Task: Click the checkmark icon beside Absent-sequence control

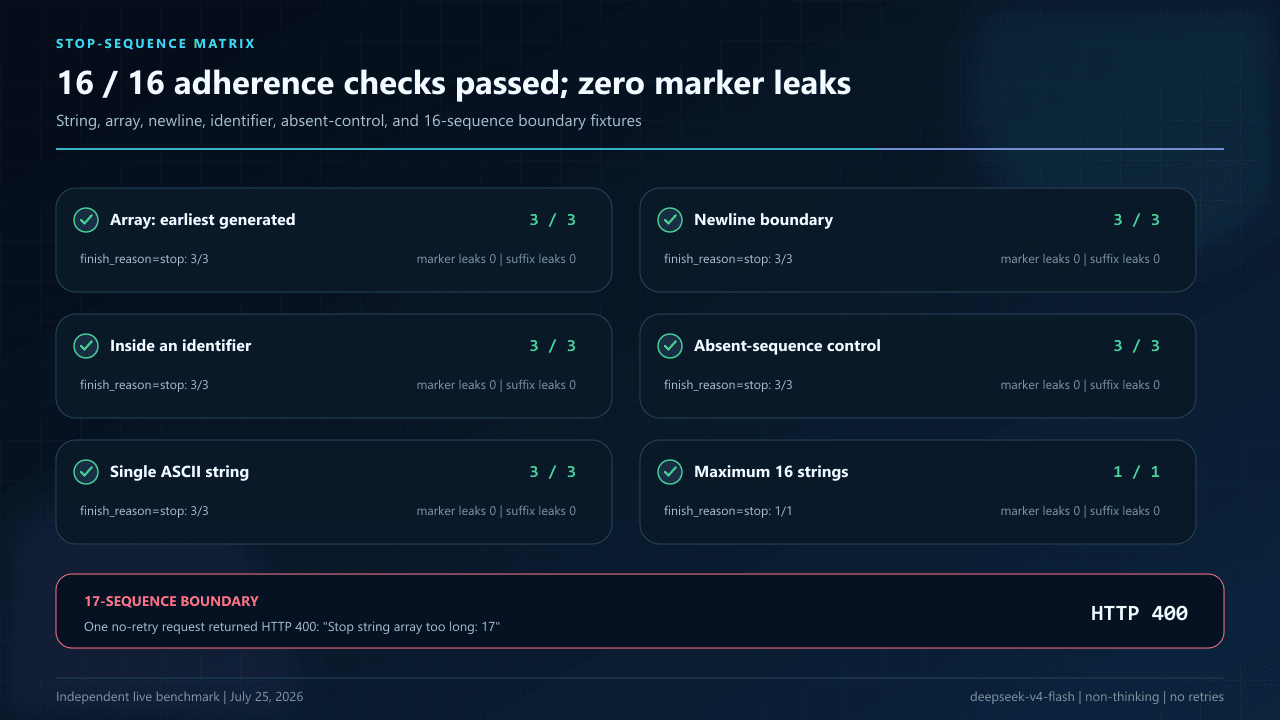Action: [x=670, y=346]
